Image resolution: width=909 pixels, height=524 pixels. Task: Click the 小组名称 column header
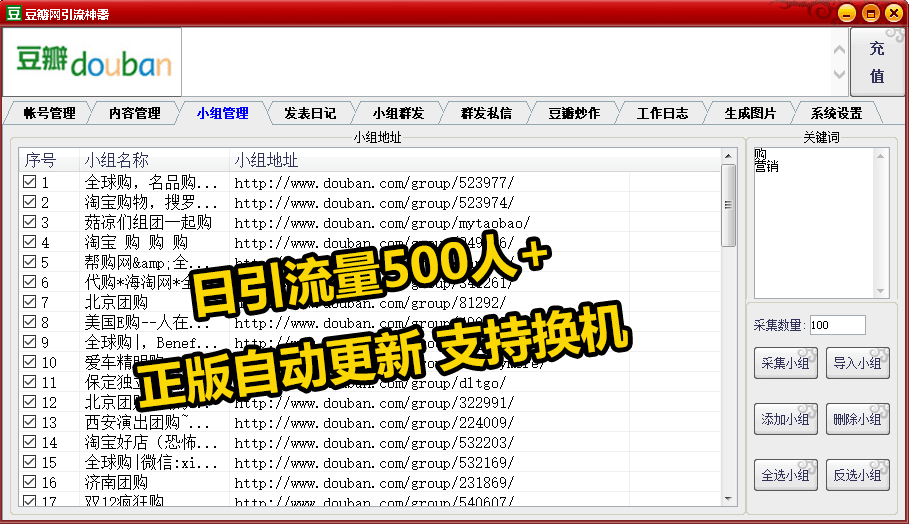pos(154,160)
